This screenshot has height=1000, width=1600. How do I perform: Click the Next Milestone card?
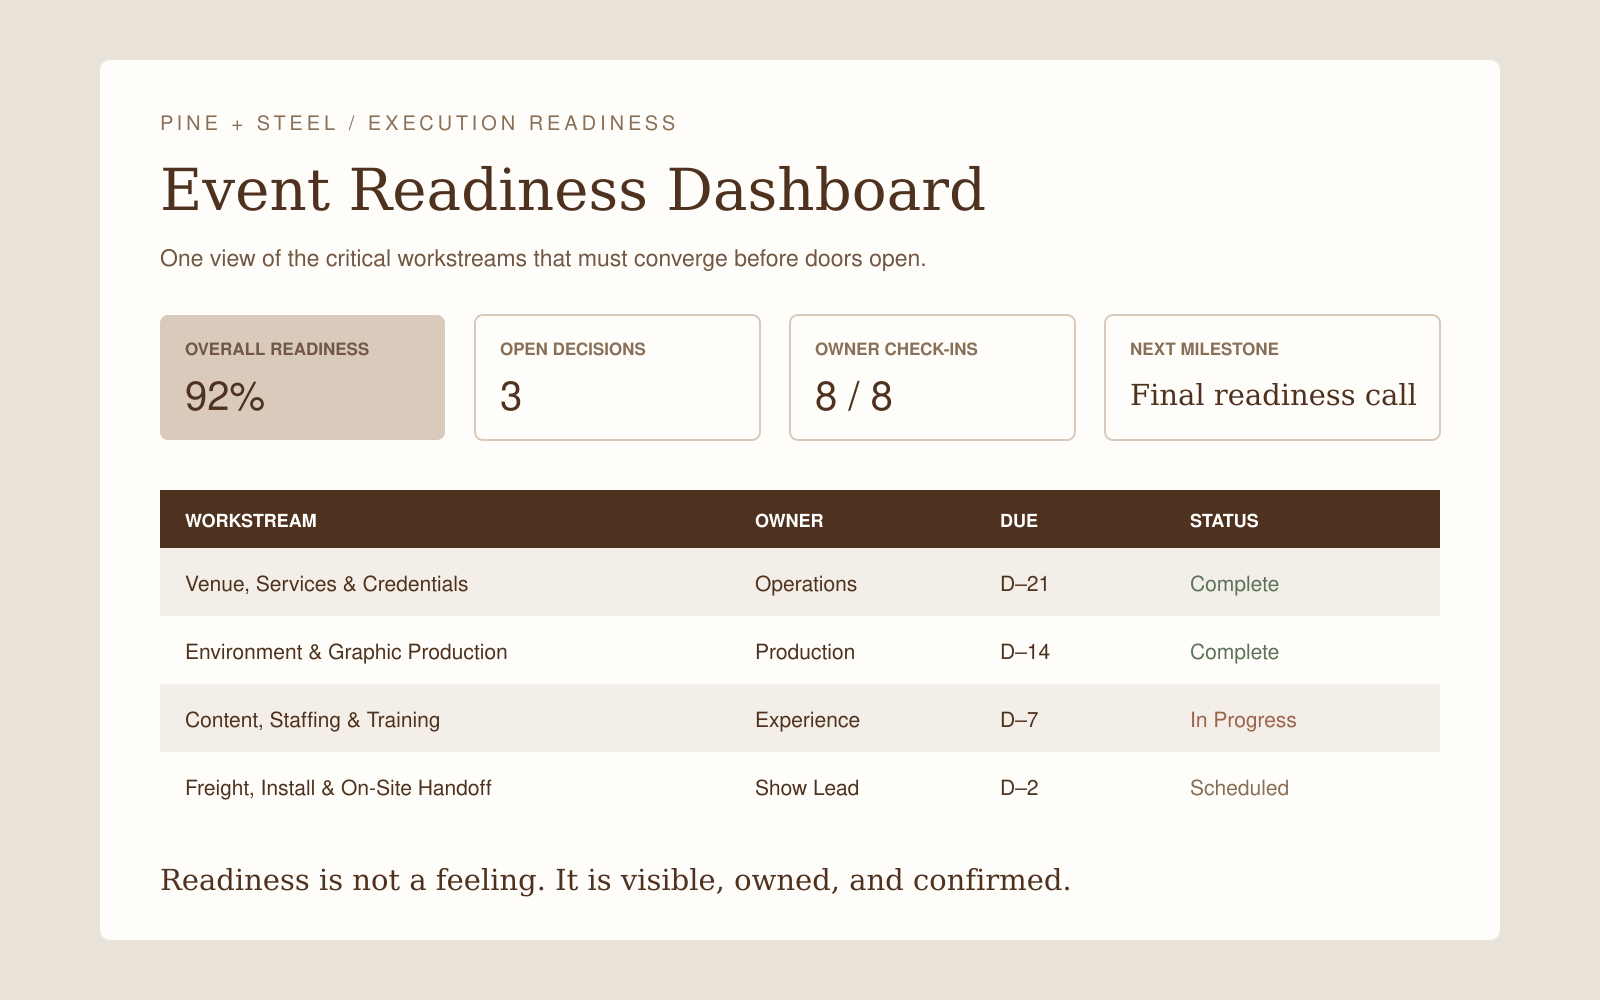pyautogui.click(x=1272, y=377)
